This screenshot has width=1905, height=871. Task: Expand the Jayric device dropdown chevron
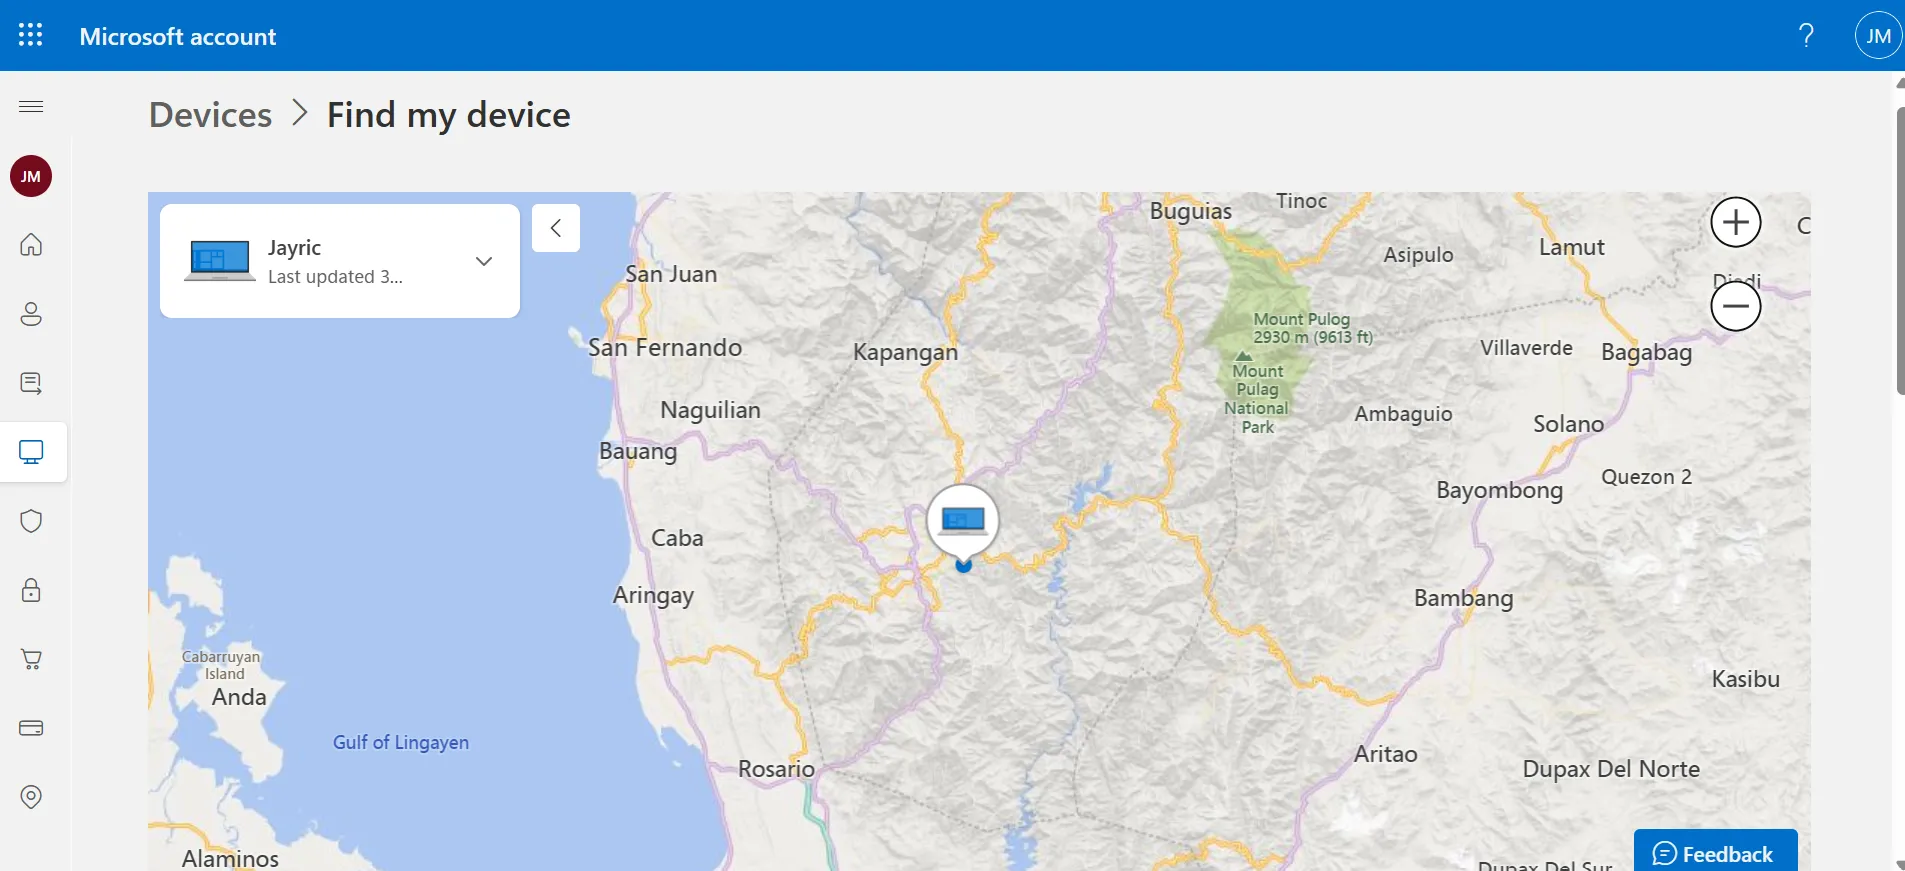click(x=484, y=261)
